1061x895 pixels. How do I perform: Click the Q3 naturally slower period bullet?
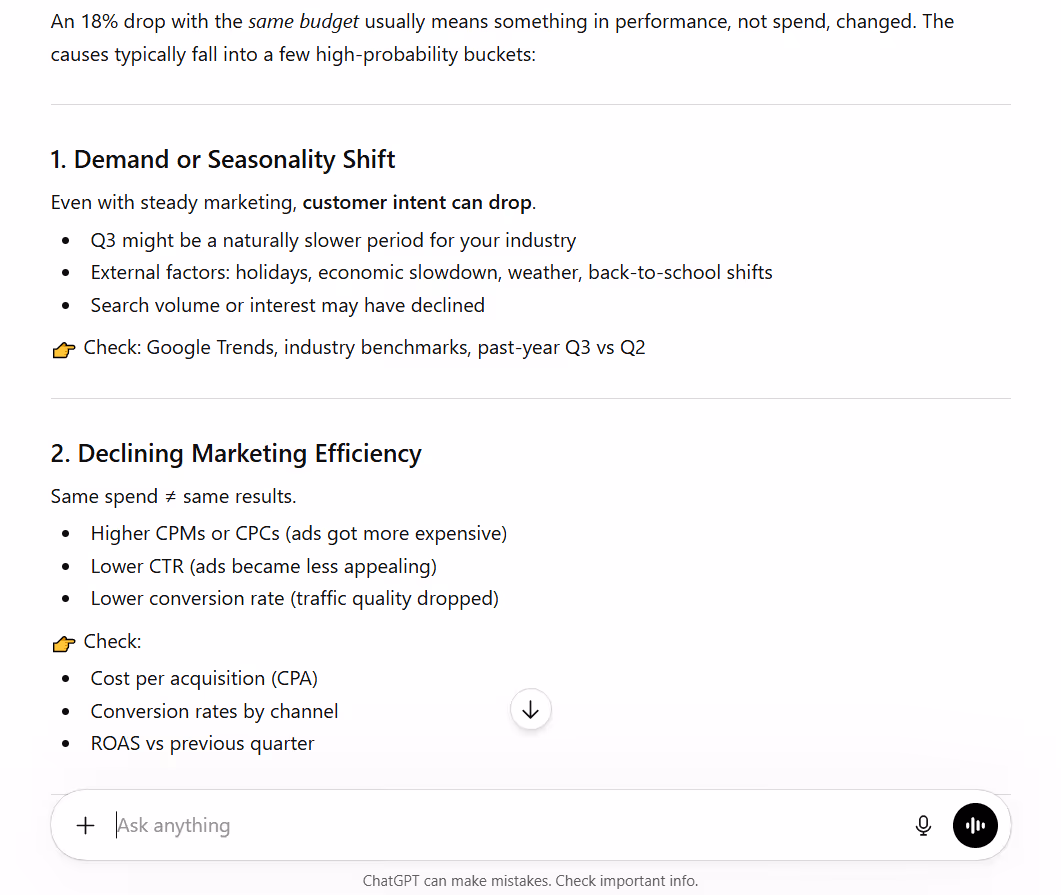[334, 240]
